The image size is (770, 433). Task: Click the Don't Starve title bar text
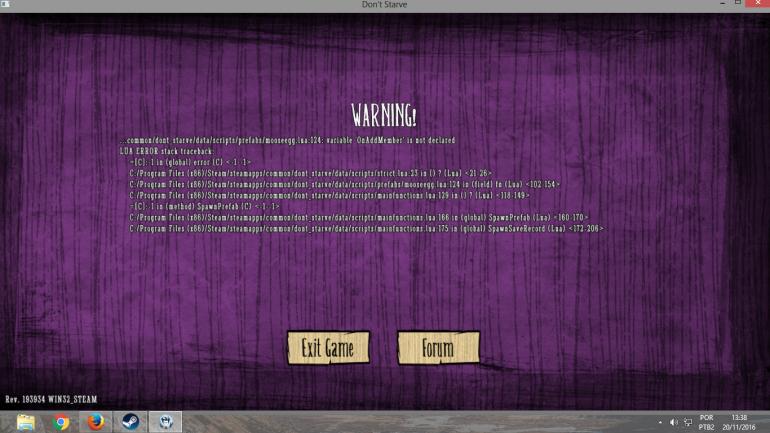pos(385,4)
